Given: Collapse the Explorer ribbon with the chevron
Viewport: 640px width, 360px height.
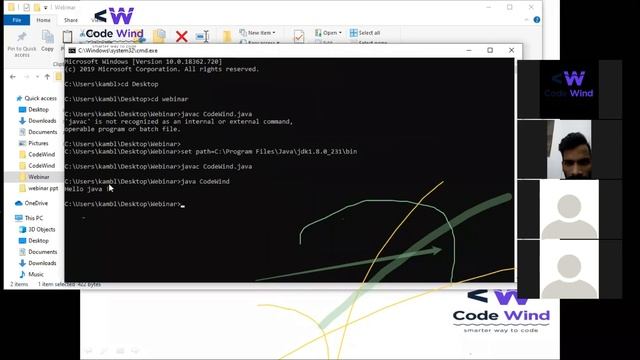Looking at the screenshot, I should 527,20.
